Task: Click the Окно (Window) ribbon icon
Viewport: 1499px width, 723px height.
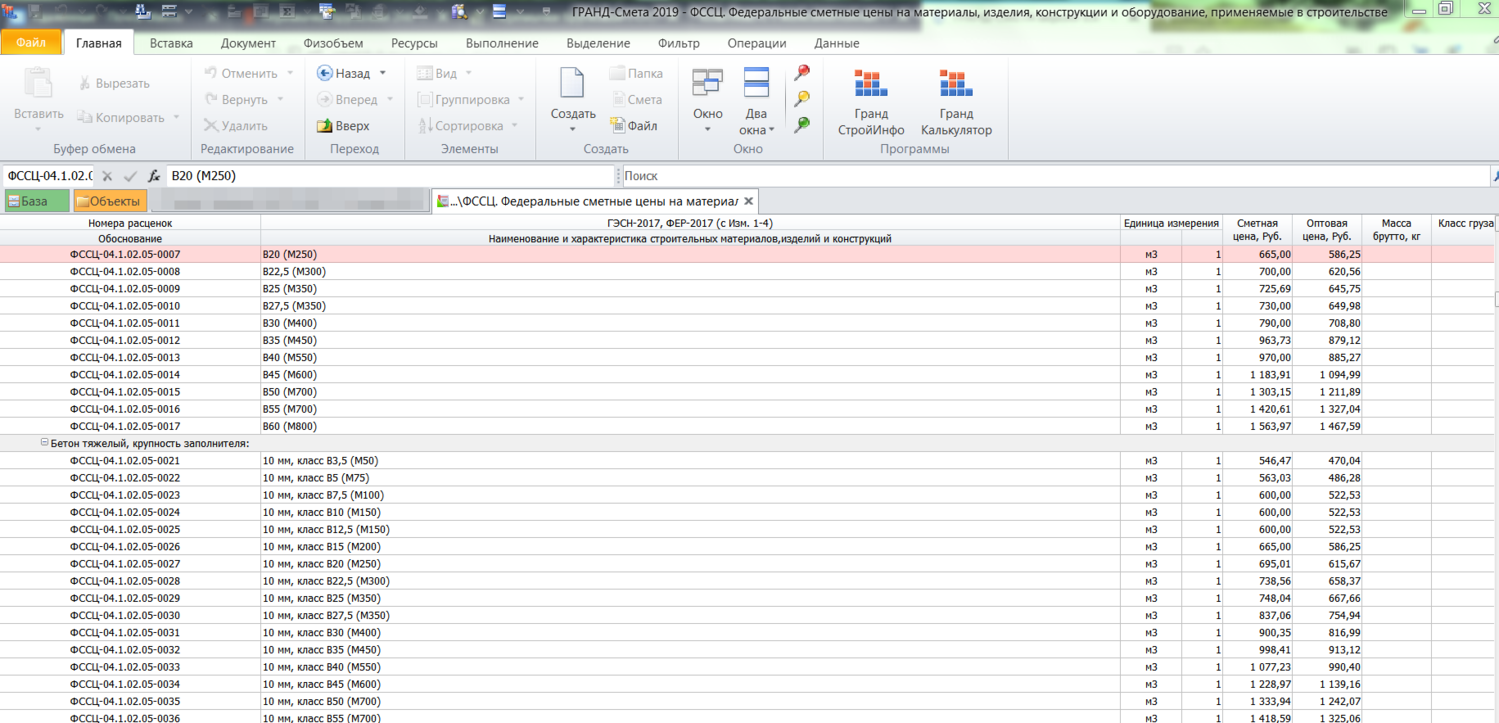Action: pos(707,83)
